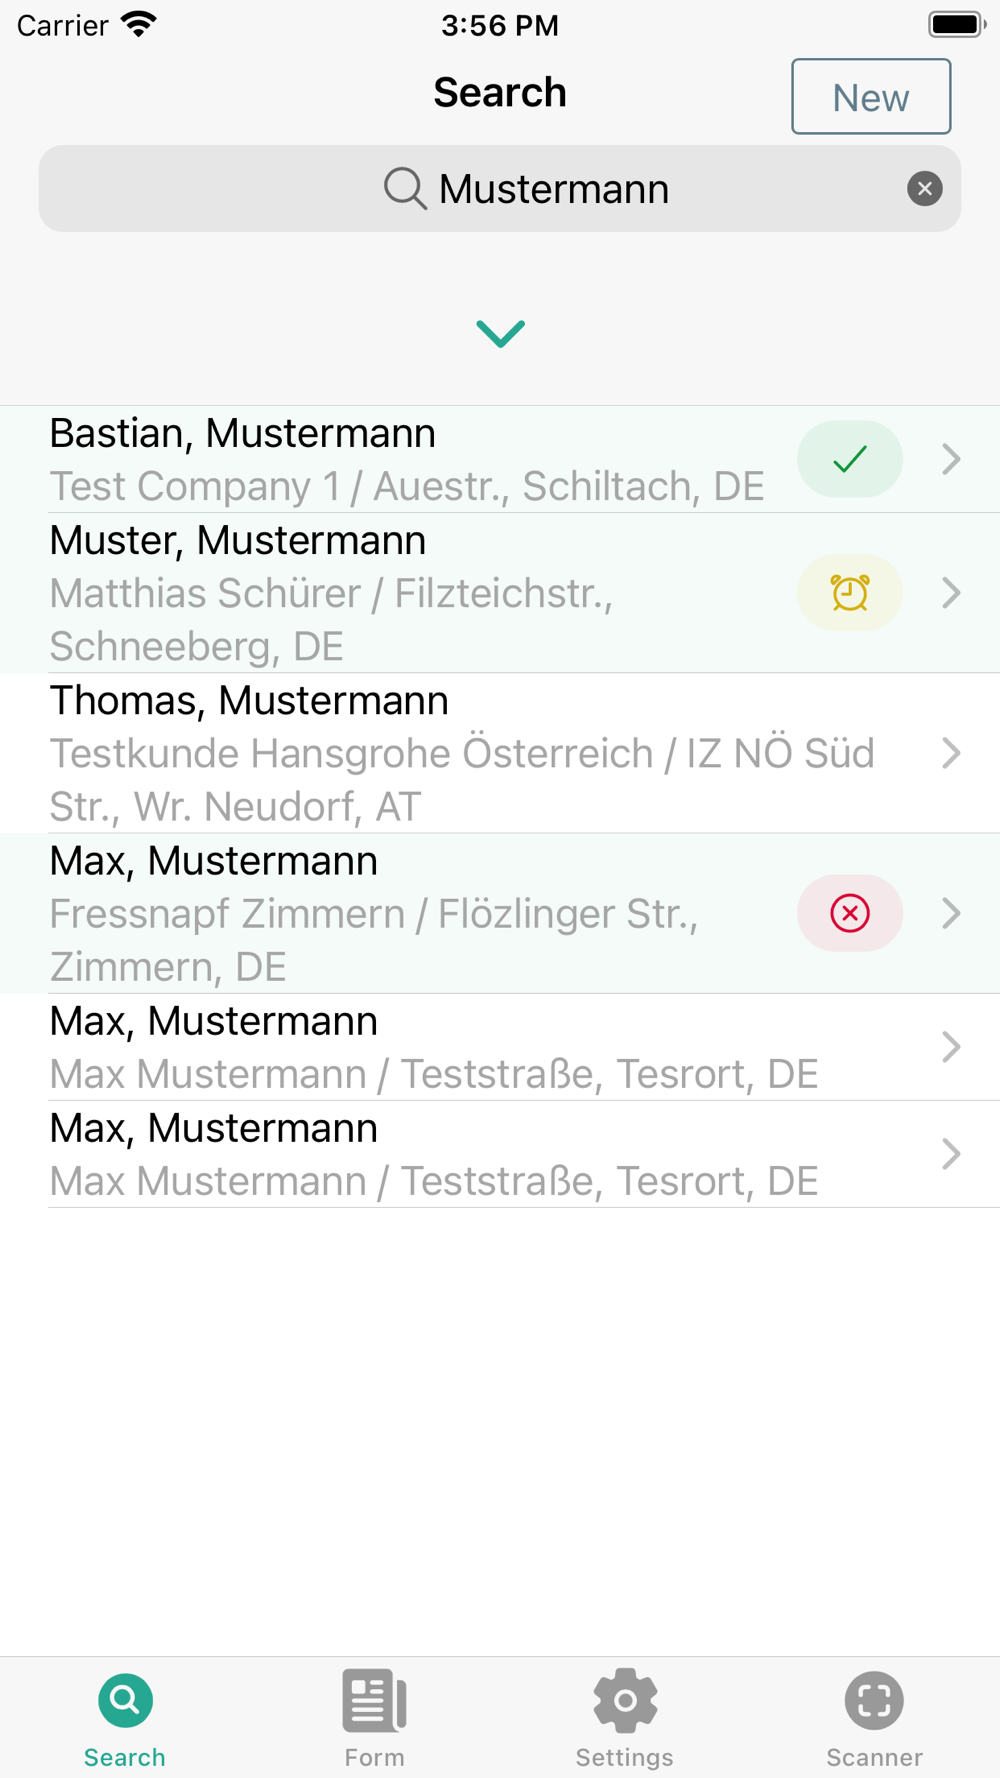Tap the green checkmark status badge for Bastian

click(x=849, y=459)
